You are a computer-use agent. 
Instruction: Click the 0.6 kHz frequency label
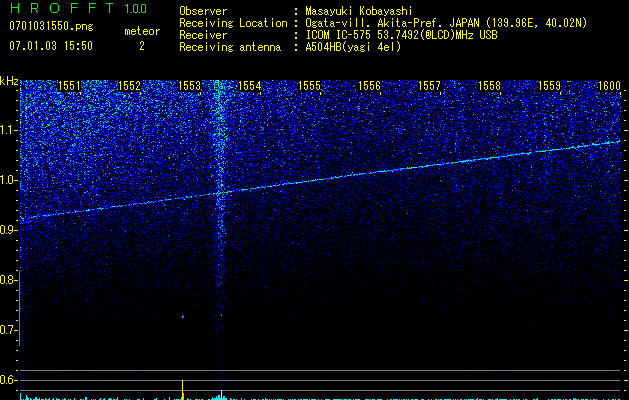pyautogui.click(x=9, y=380)
